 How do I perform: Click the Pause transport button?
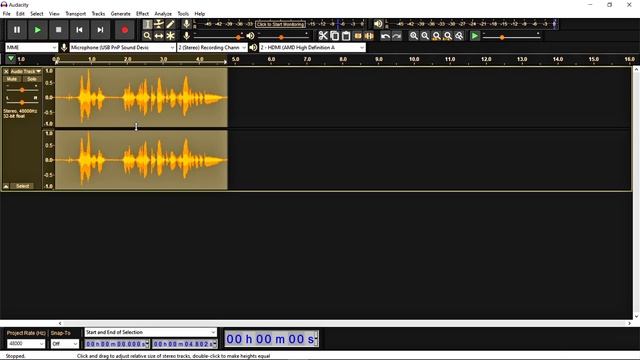coord(17,30)
